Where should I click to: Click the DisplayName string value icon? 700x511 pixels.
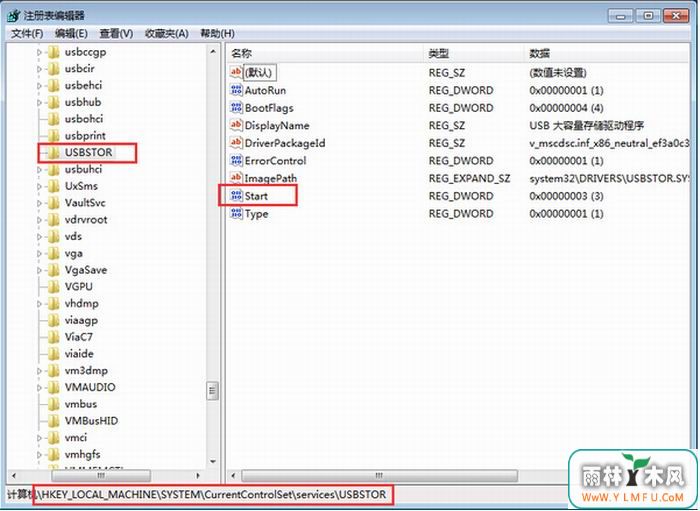236,125
